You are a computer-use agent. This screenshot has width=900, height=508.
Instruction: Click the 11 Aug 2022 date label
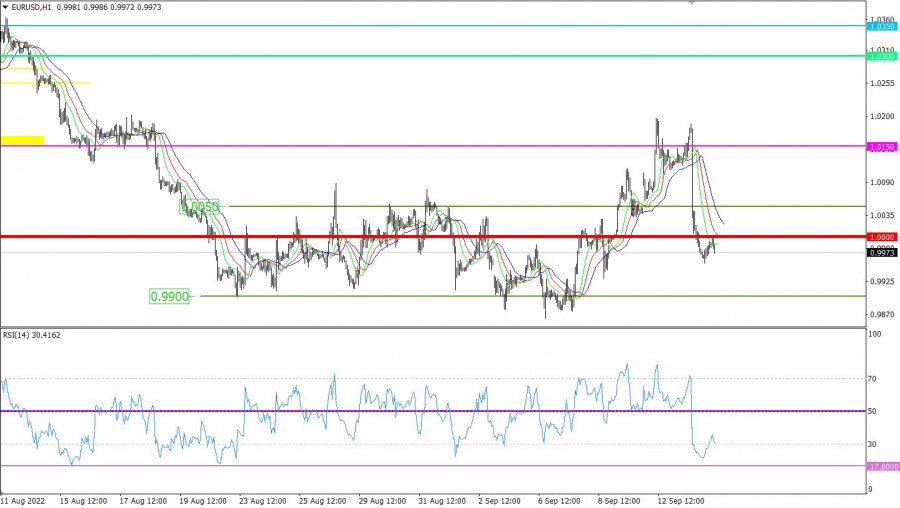(24, 499)
